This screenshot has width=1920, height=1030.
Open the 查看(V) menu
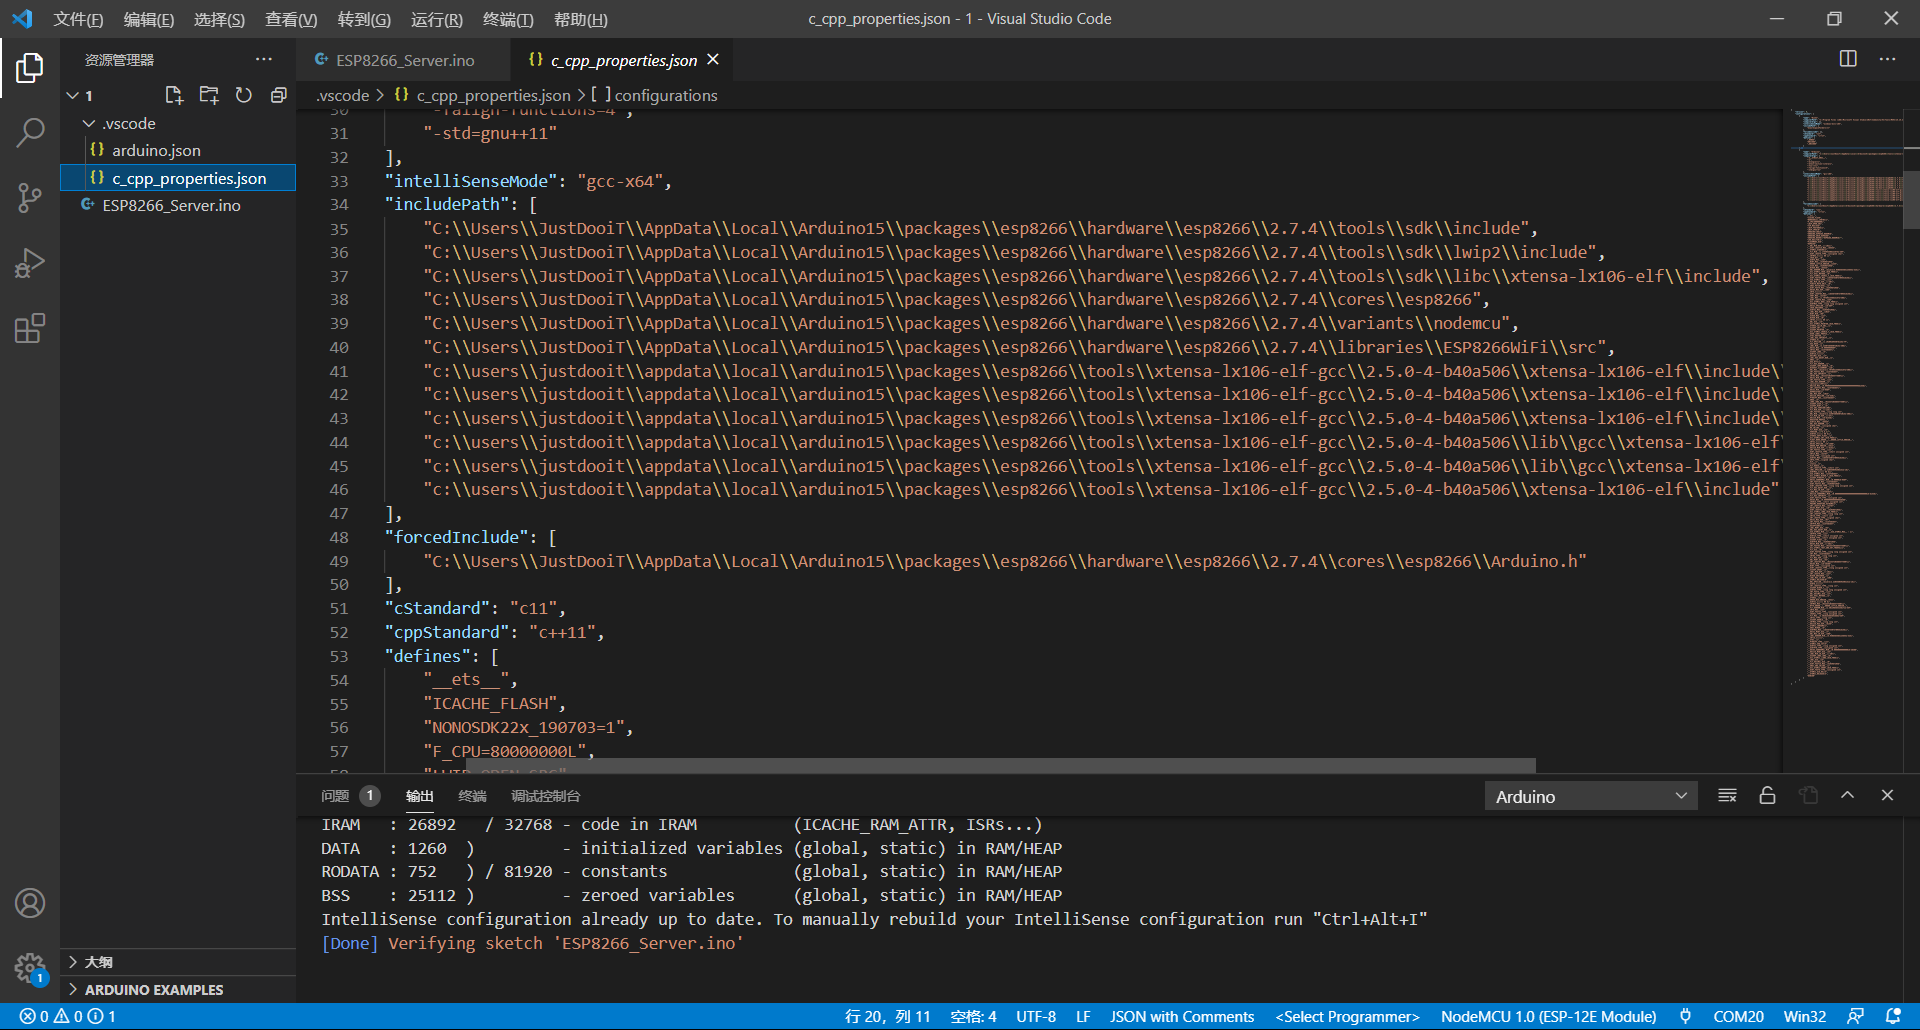pos(291,19)
